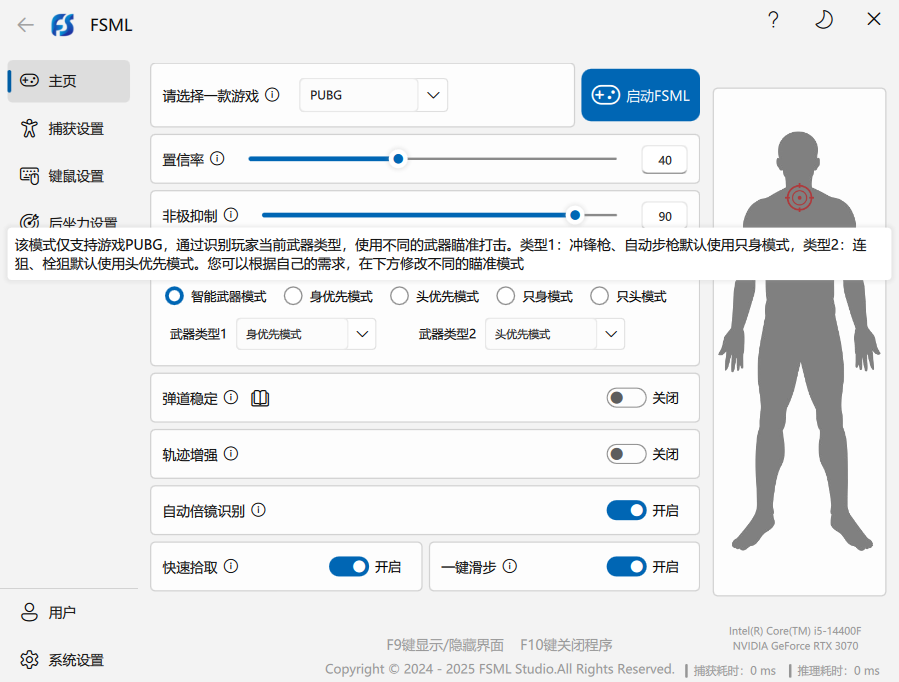Expand the 武器类型1 dropdown

[x=361, y=334]
